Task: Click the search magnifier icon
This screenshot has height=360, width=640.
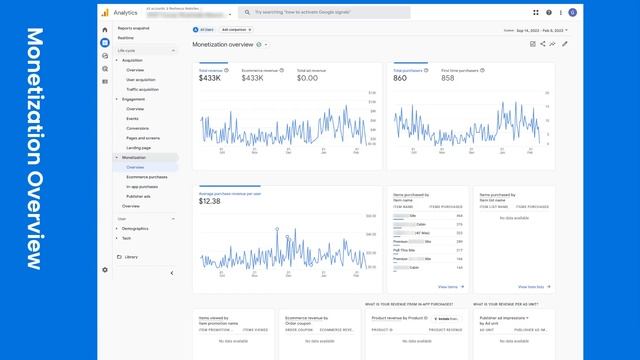Action: pos(247,12)
